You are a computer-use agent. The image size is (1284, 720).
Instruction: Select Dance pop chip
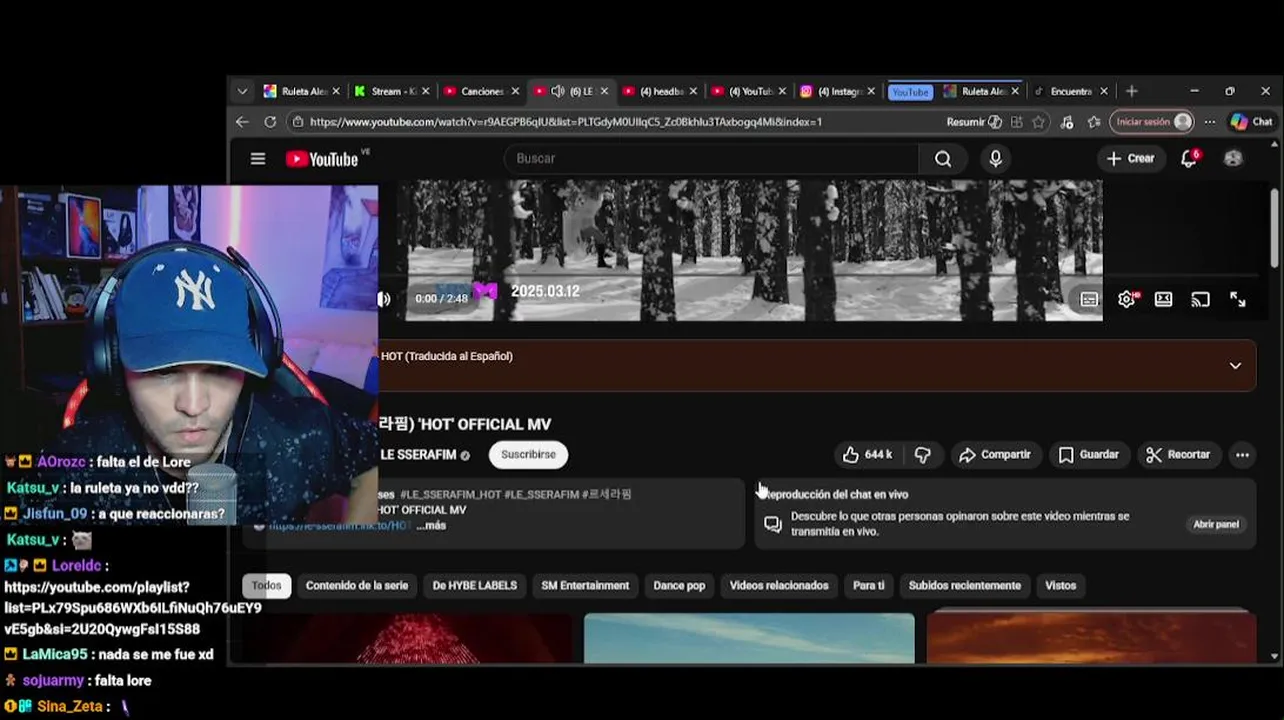coord(679,585)
